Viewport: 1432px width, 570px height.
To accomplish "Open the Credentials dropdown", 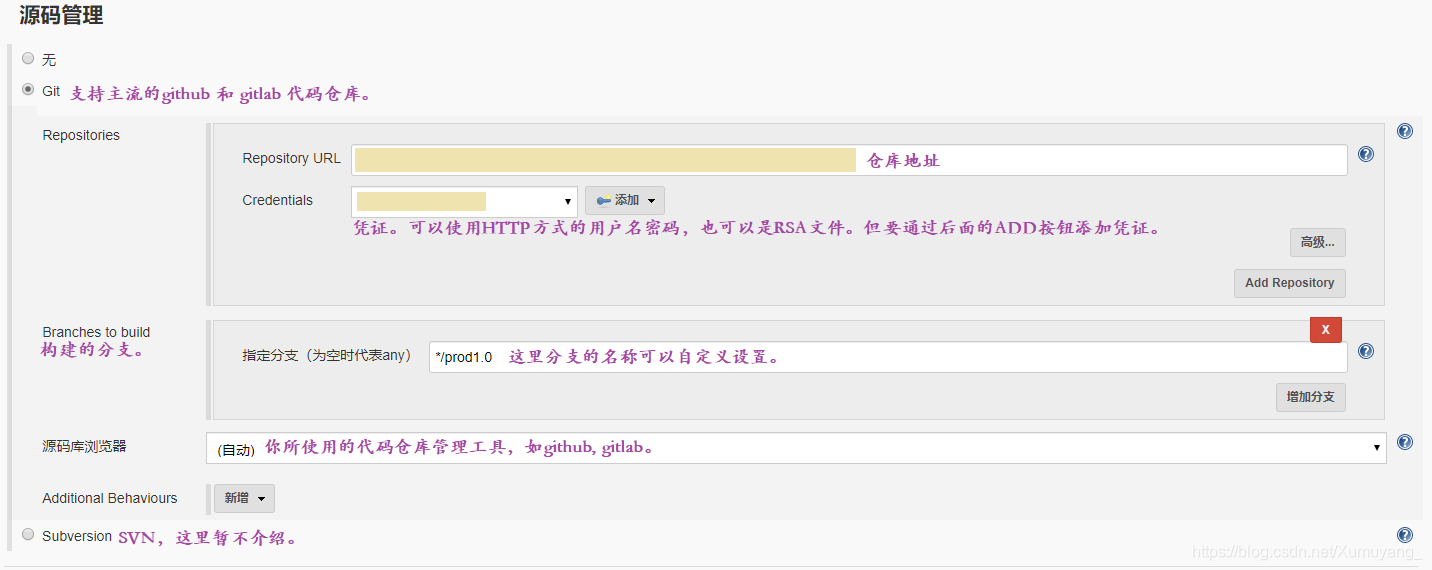I will click(464, 201).
